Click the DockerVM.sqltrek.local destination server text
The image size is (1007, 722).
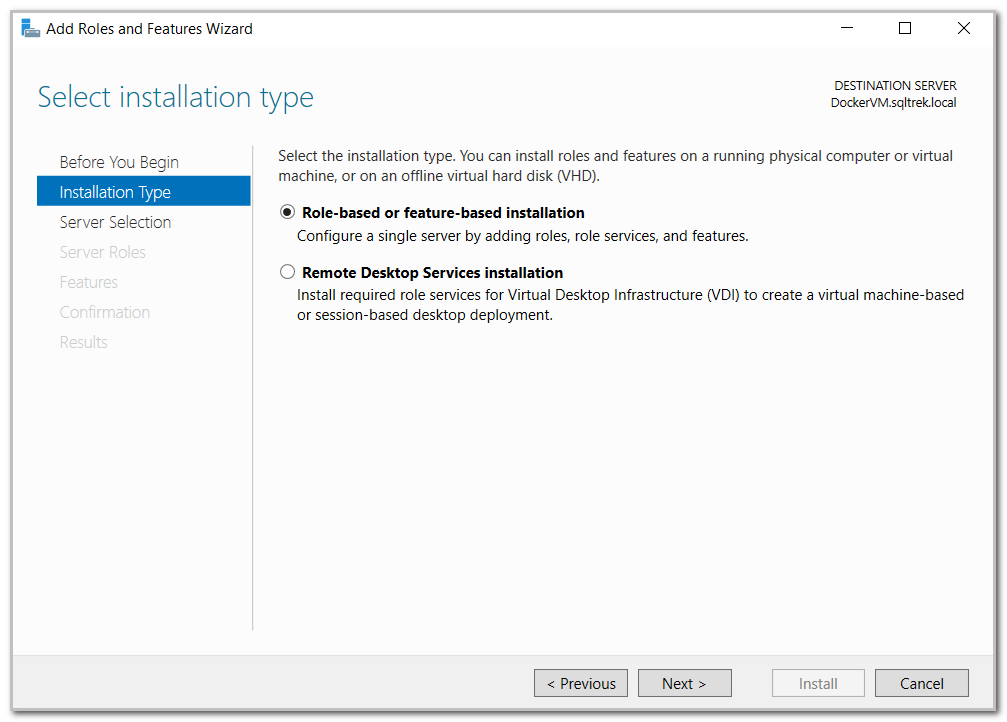[x=893, y=102]
